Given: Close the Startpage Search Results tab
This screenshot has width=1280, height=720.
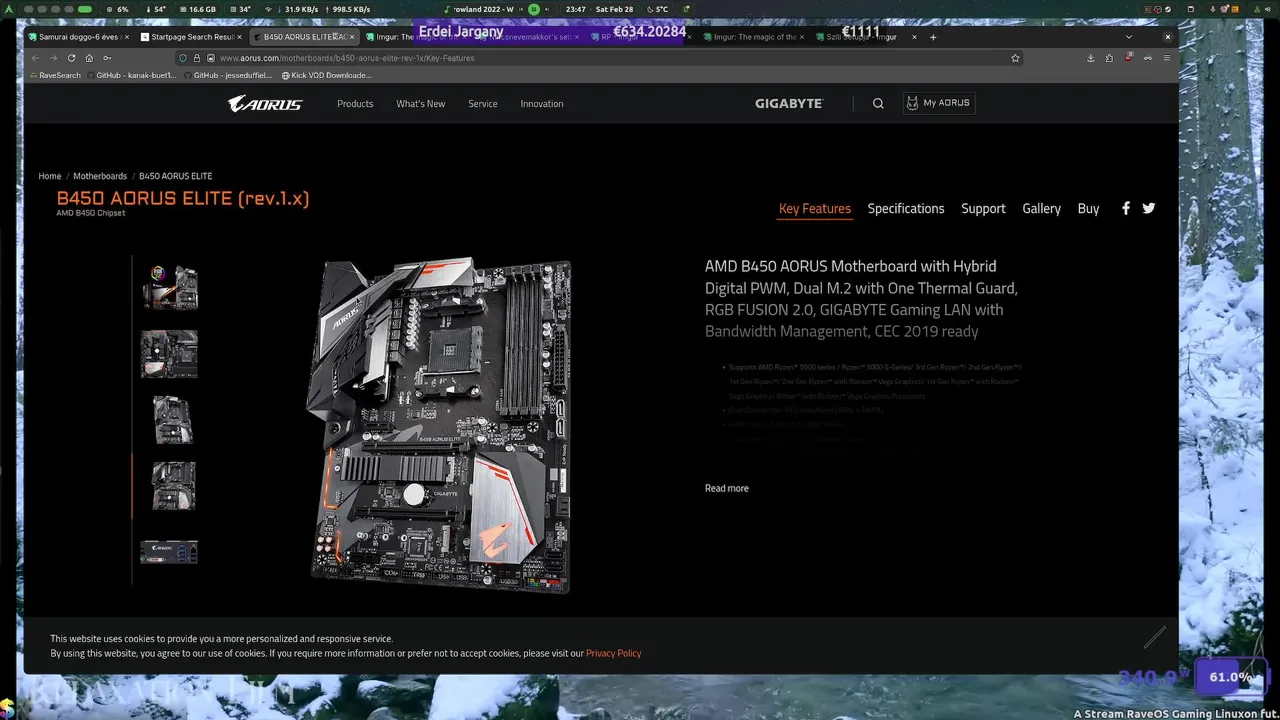Looking at the screenshot, I should click(x=239, y=37).
